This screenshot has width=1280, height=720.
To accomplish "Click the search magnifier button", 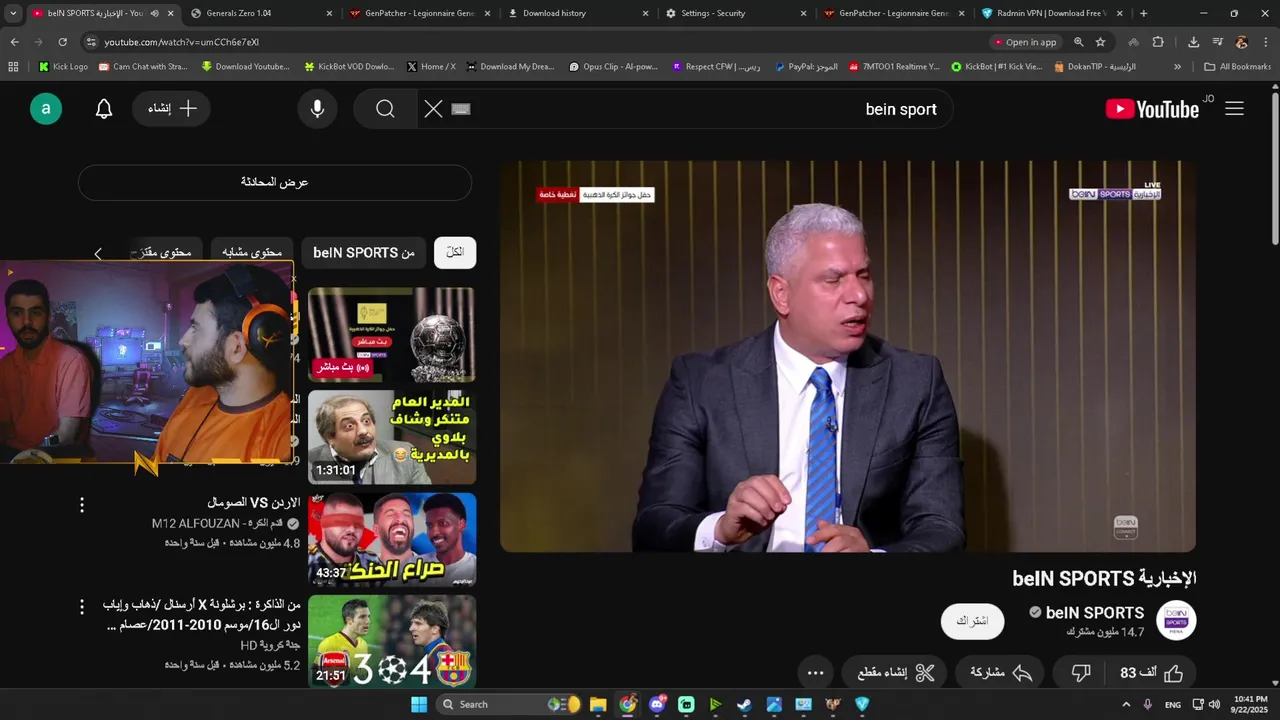I will click(x=385, y=109).
